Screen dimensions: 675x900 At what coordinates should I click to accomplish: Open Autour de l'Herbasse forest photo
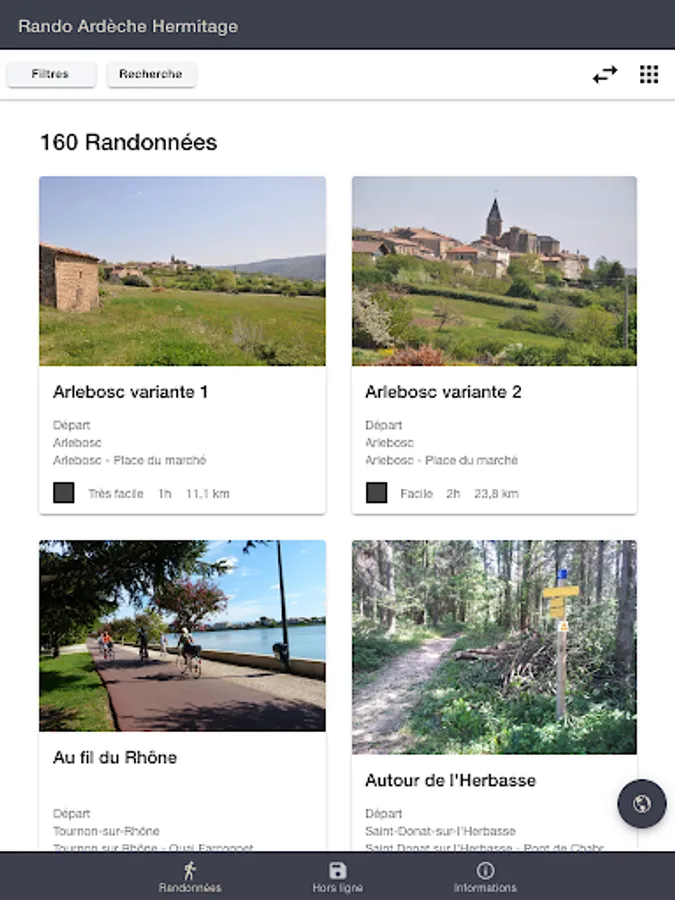coord(494,647)
